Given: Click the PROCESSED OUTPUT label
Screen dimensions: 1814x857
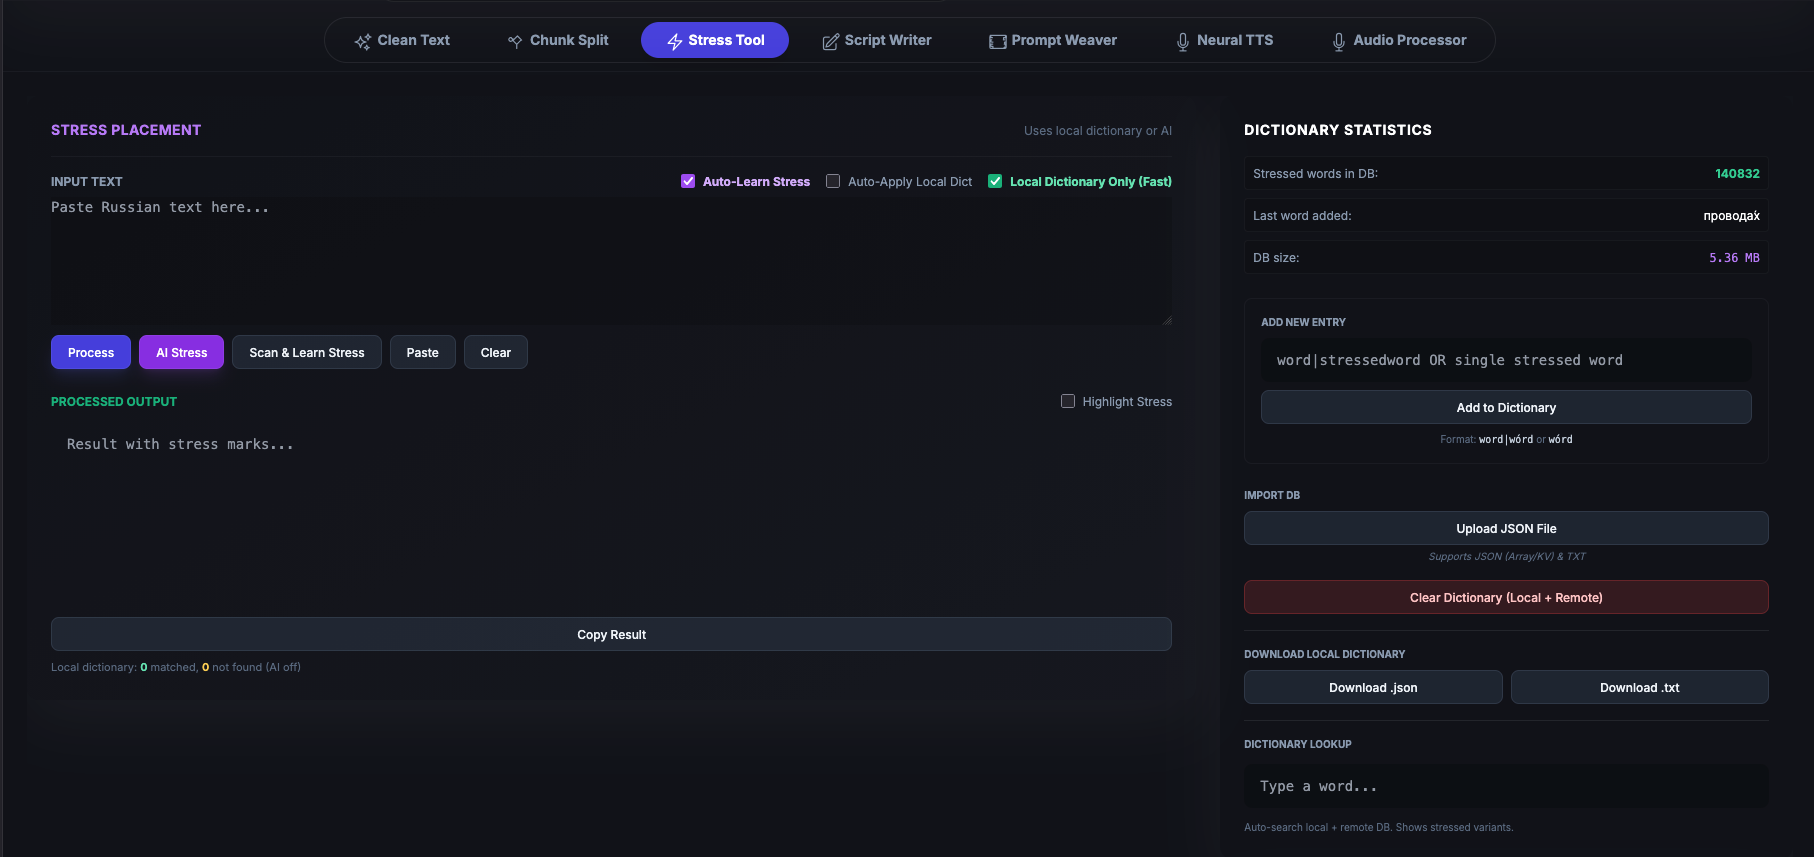Looking at the screenshot, I should point(114,401).
